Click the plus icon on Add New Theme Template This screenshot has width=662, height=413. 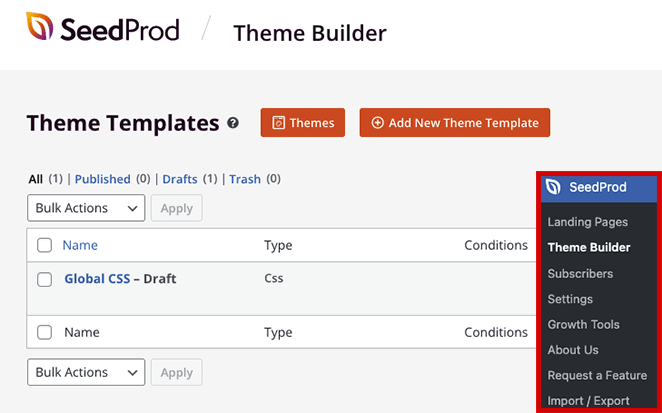(x=377, y=123)
